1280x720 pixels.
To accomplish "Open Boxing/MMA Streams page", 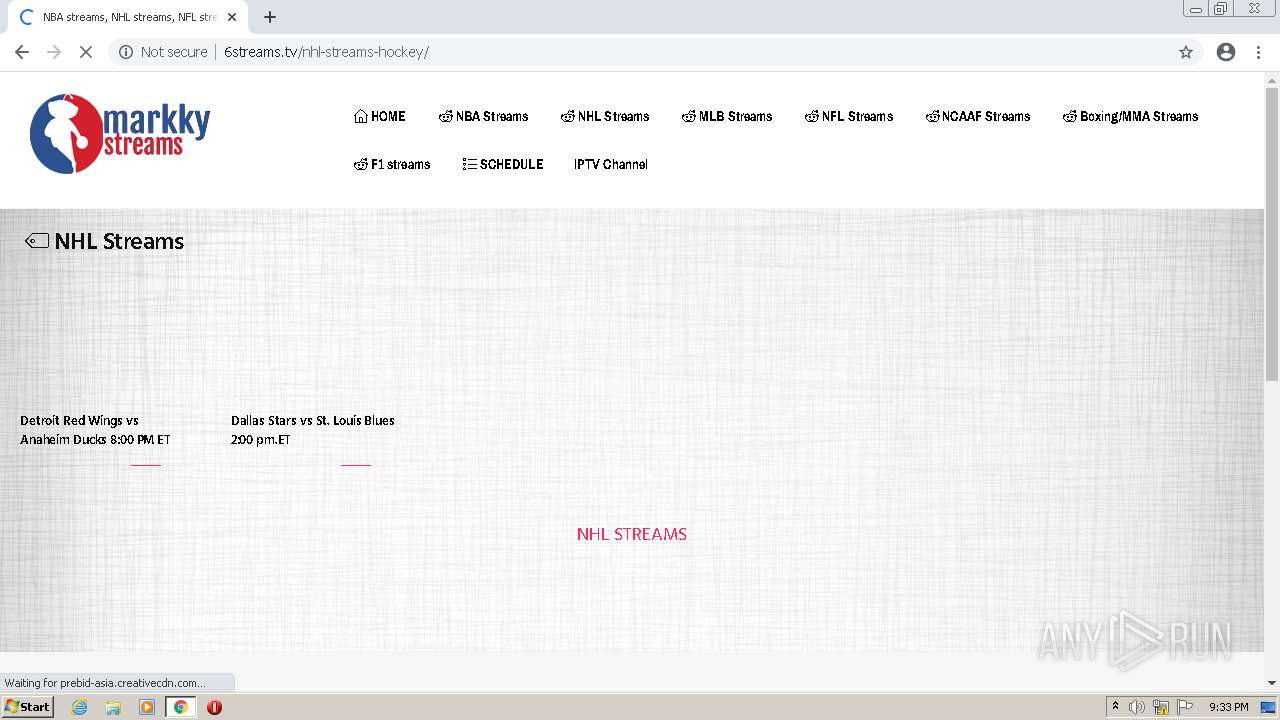I will (x=1130, y=116).
